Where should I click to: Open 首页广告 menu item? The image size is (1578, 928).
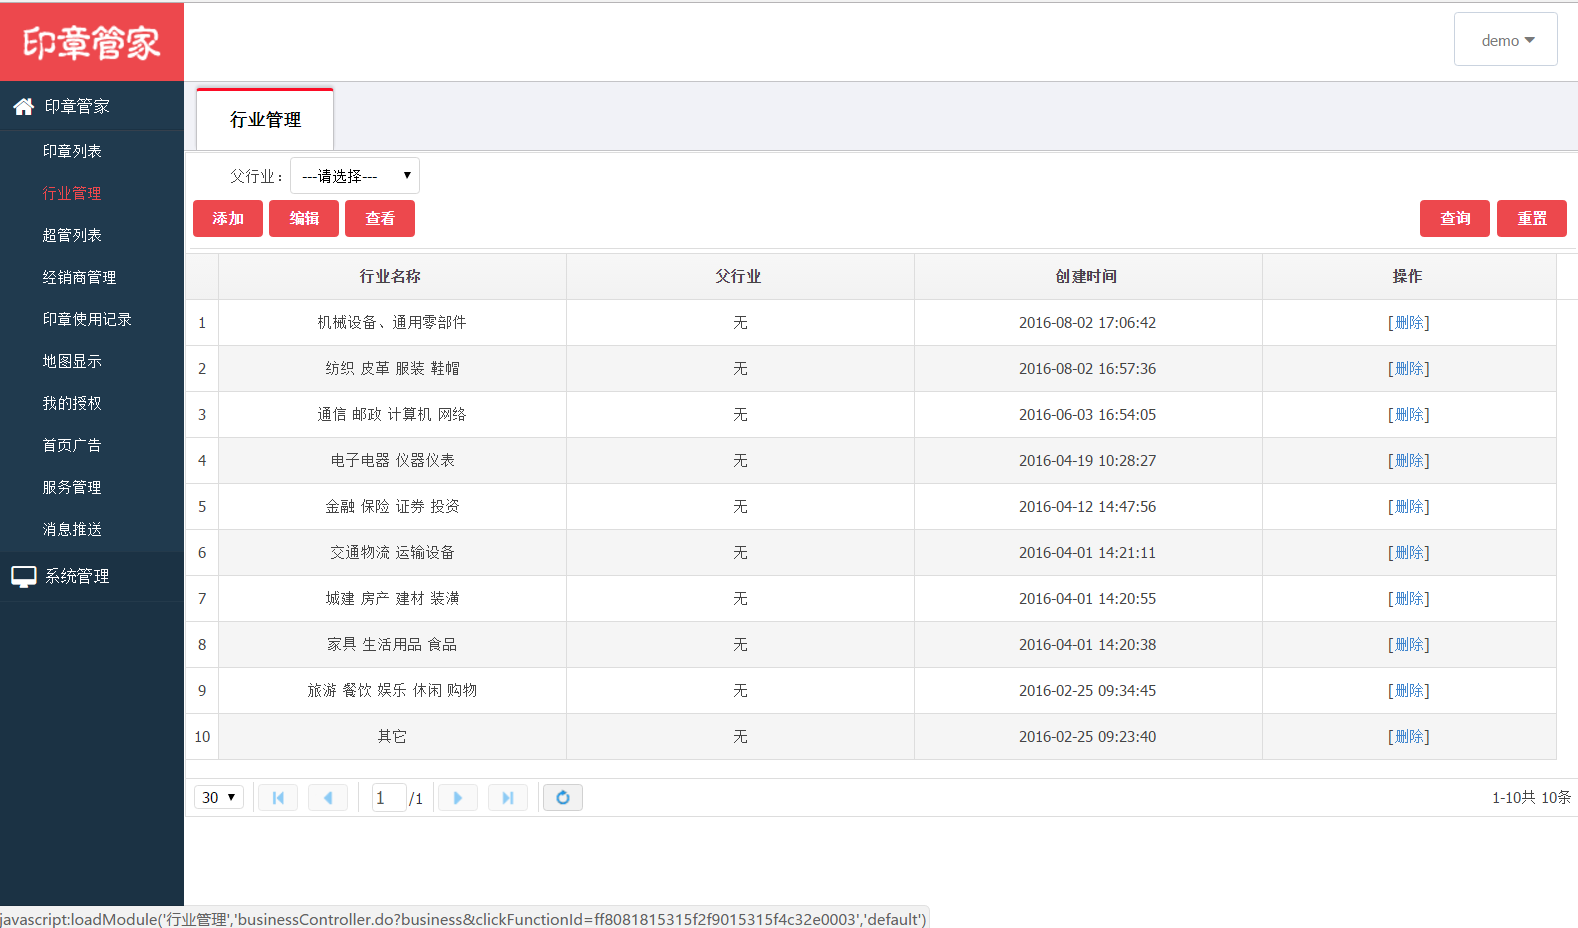(x=72, y=445)
